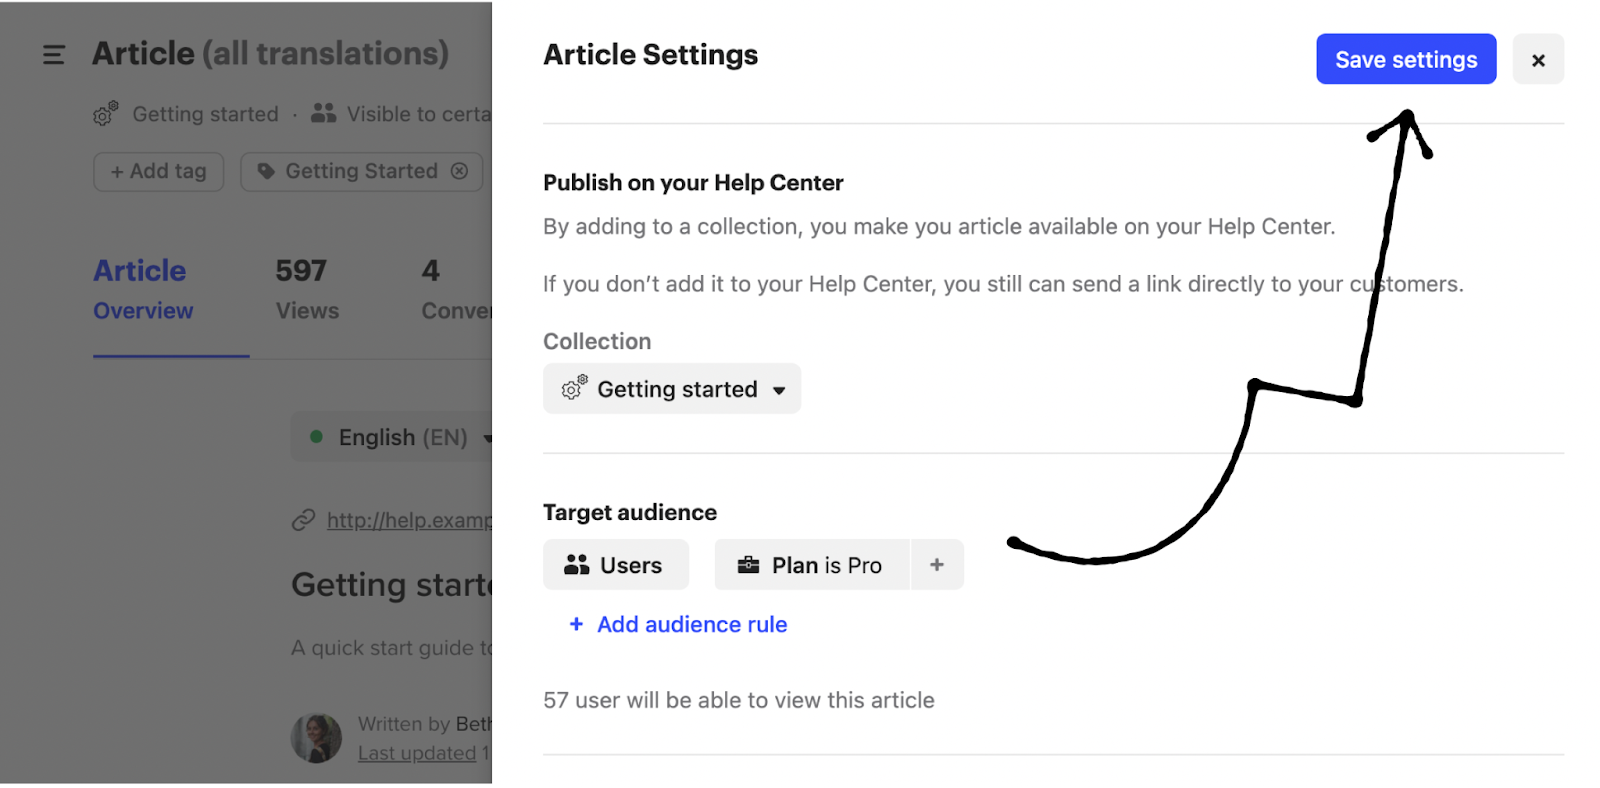Click Save settings button
The height and width of the screenshot is (788, 1600).
[x=1405, y=60]
